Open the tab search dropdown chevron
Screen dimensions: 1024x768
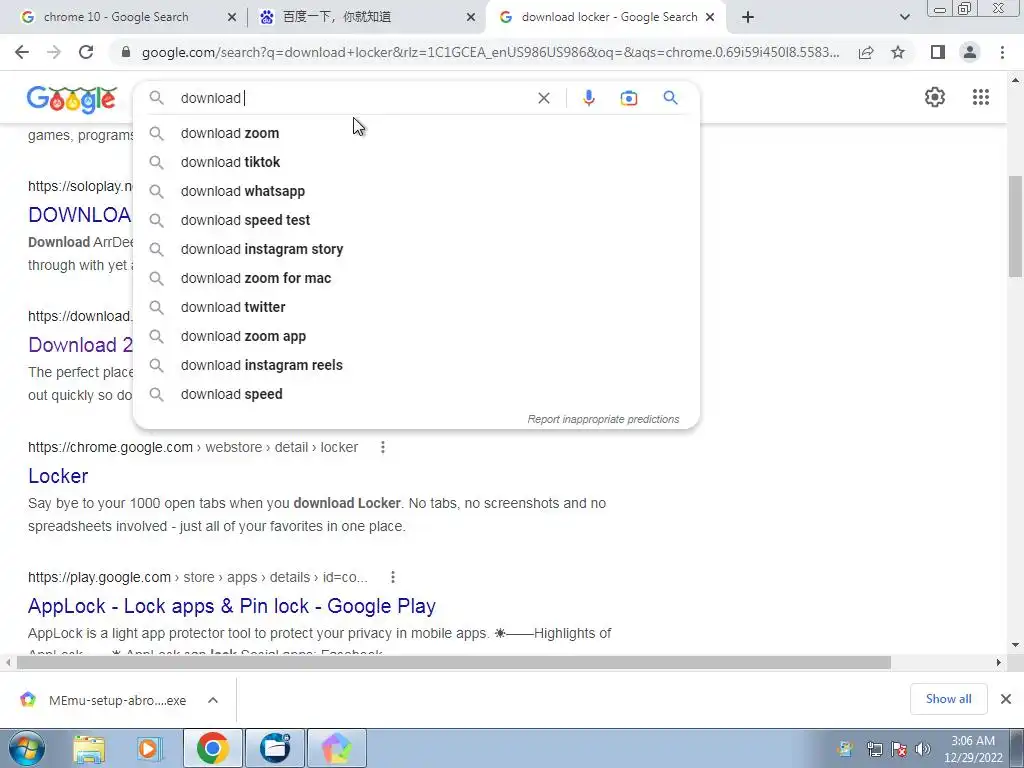[x=904, y=18]
